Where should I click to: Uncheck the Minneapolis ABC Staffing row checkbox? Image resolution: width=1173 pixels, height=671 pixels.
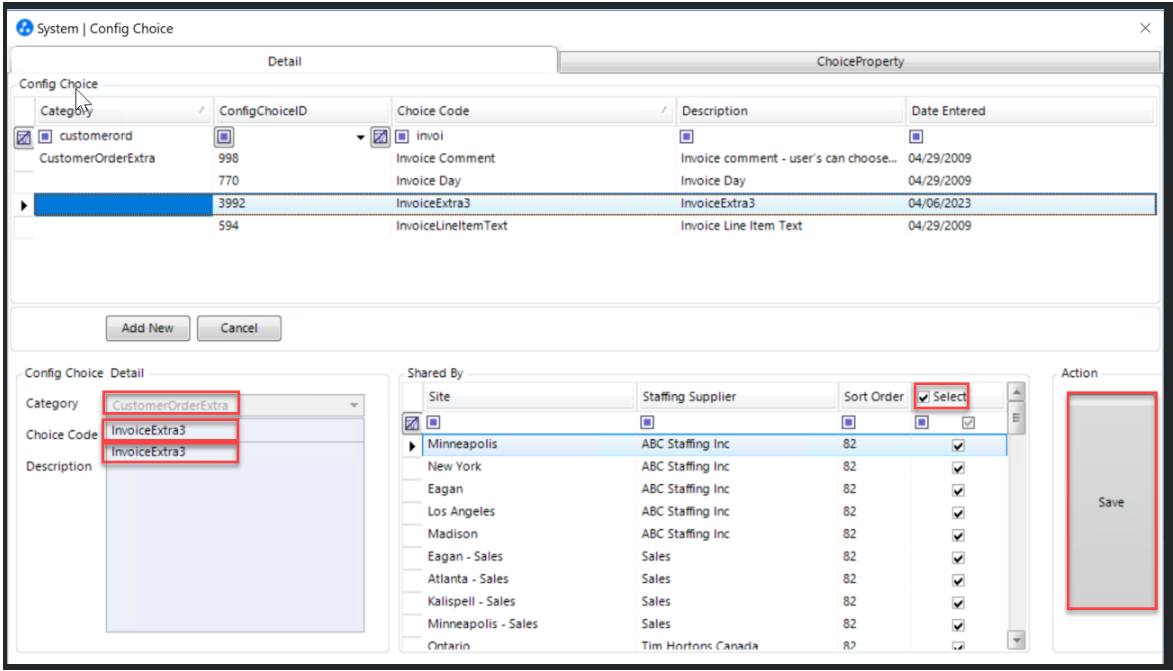958,446
